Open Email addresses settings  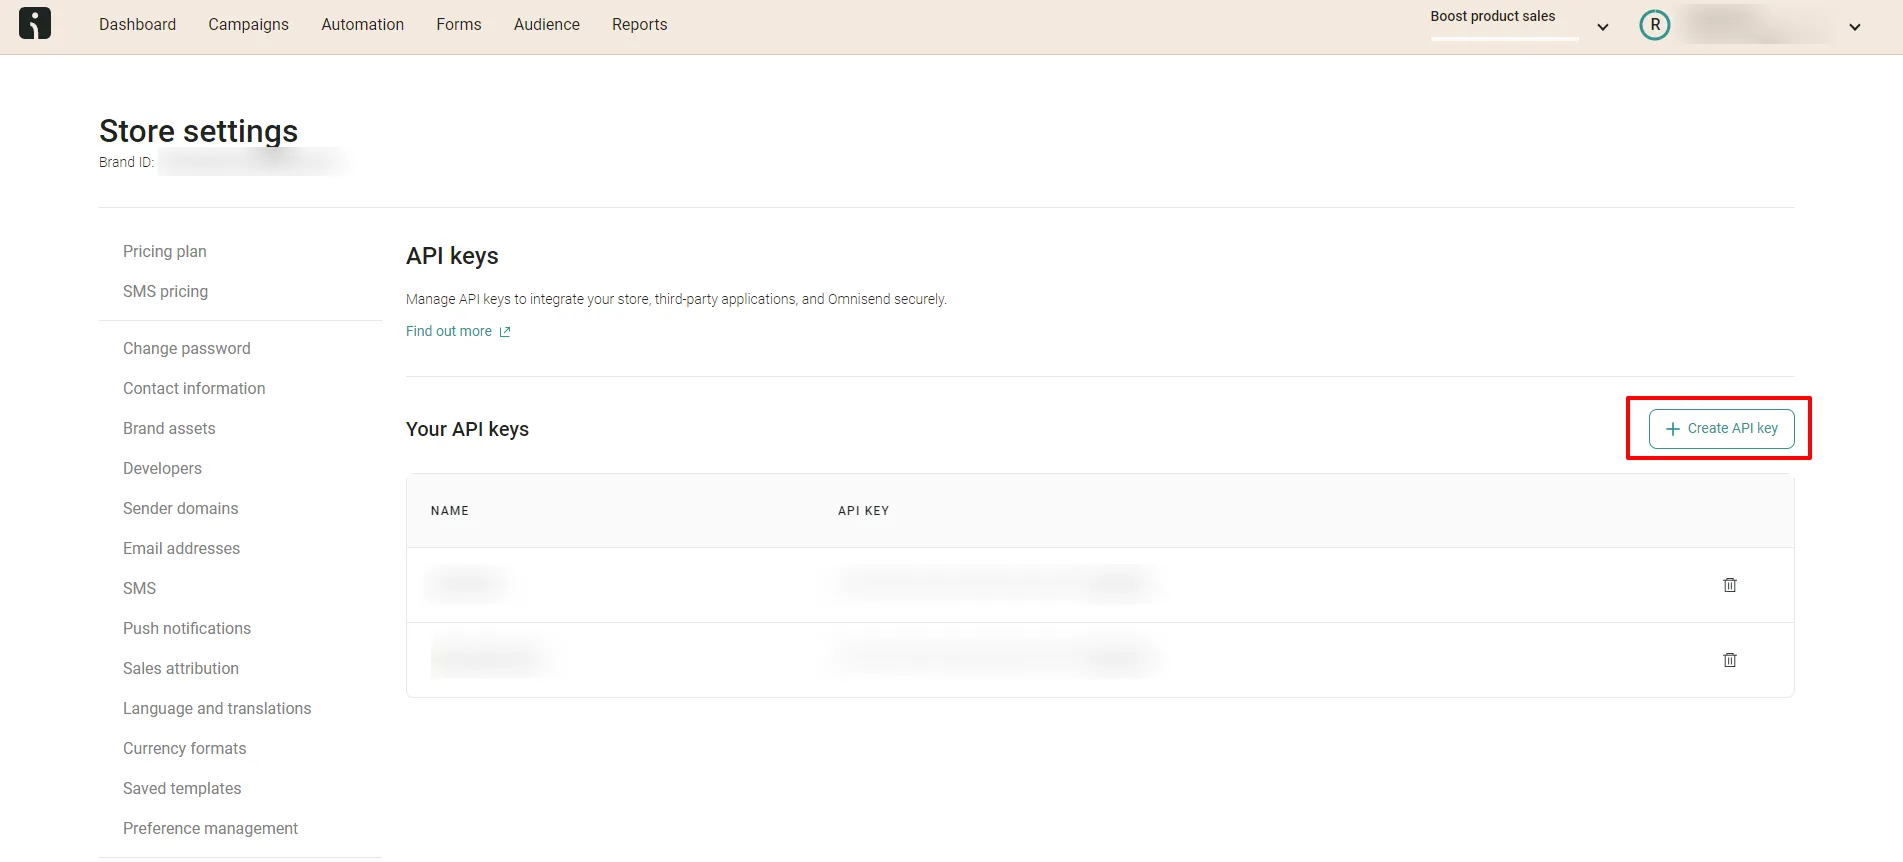[x=181, y=548]
